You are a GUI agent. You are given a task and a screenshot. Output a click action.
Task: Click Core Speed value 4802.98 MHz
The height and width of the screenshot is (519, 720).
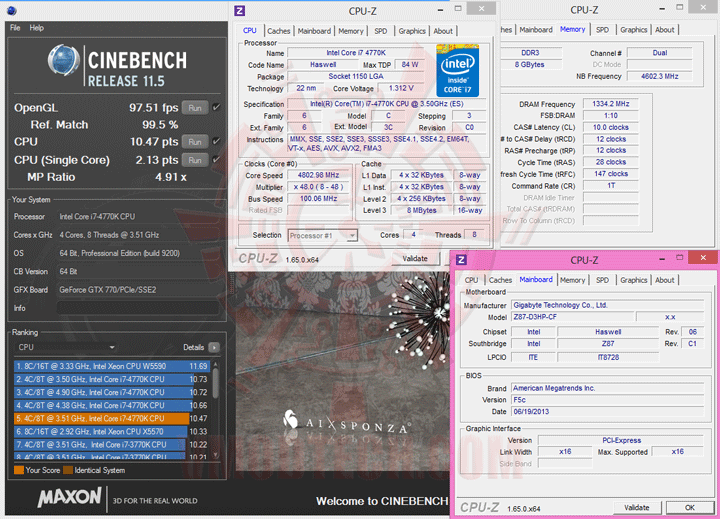319,175
